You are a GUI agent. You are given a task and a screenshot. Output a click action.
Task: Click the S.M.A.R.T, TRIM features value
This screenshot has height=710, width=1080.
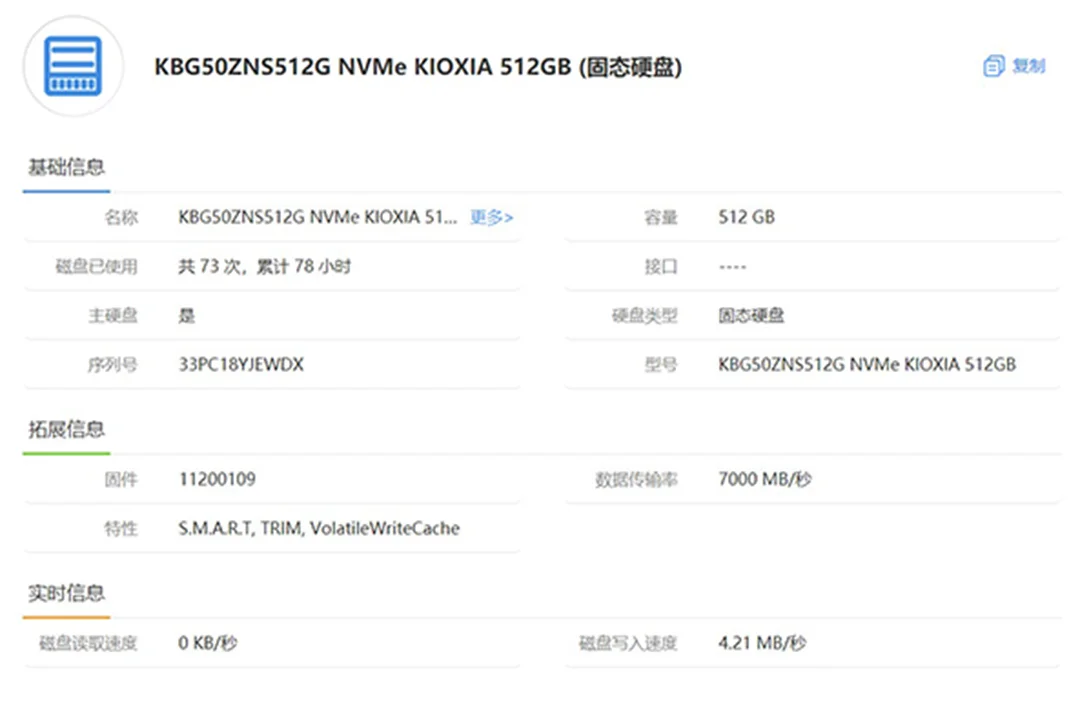(x=319, y=528)
